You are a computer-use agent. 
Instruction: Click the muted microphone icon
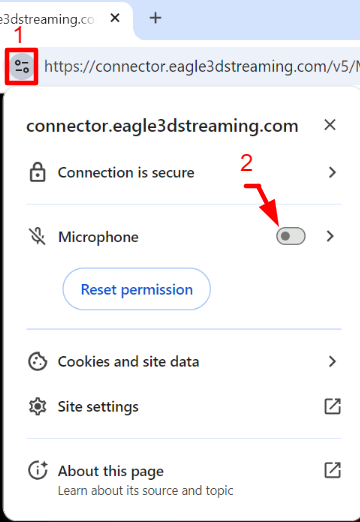pyautogui.click(x=37, y=236)
